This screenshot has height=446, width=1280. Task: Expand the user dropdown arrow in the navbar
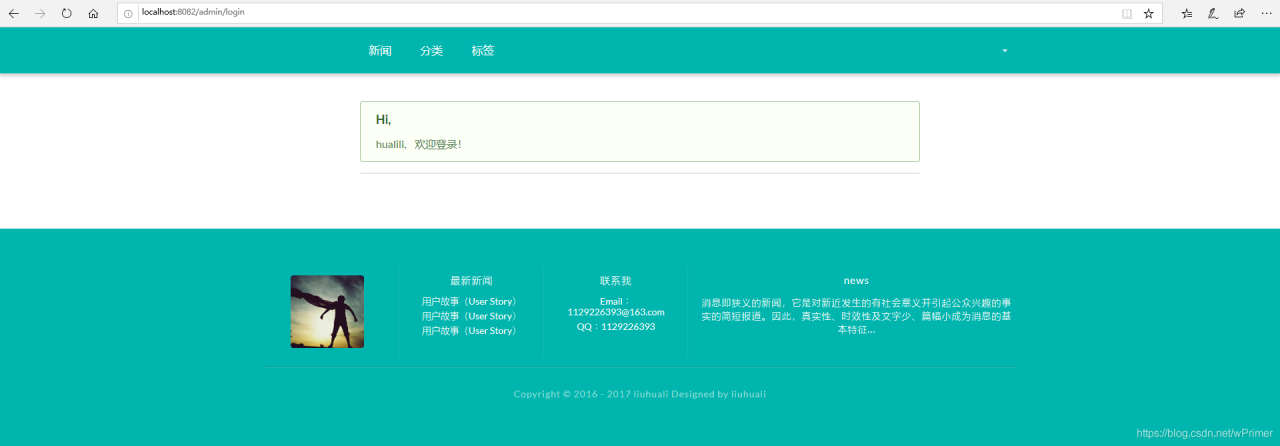1005,51
